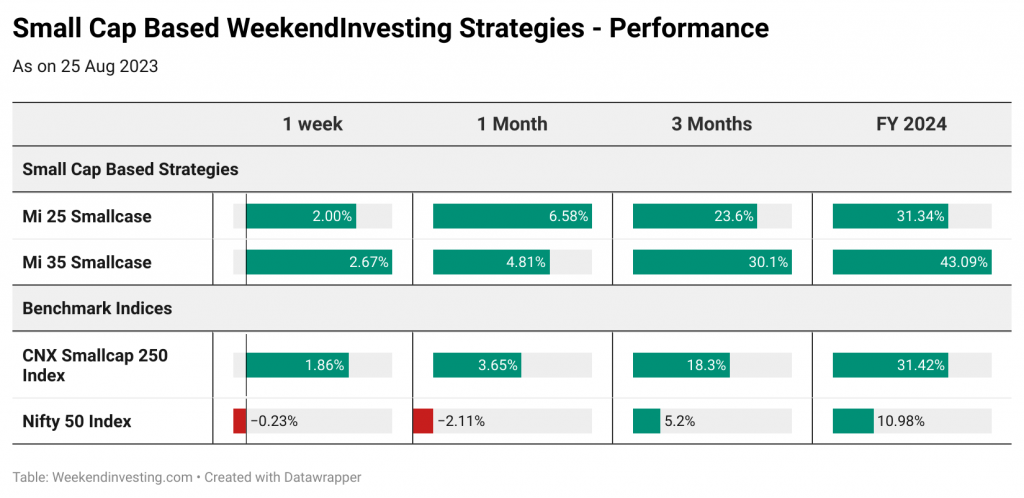Viewport: 1024px width, 498px height.
Task: Select the Nifty 50 Index row label
Action: (77, 421)
